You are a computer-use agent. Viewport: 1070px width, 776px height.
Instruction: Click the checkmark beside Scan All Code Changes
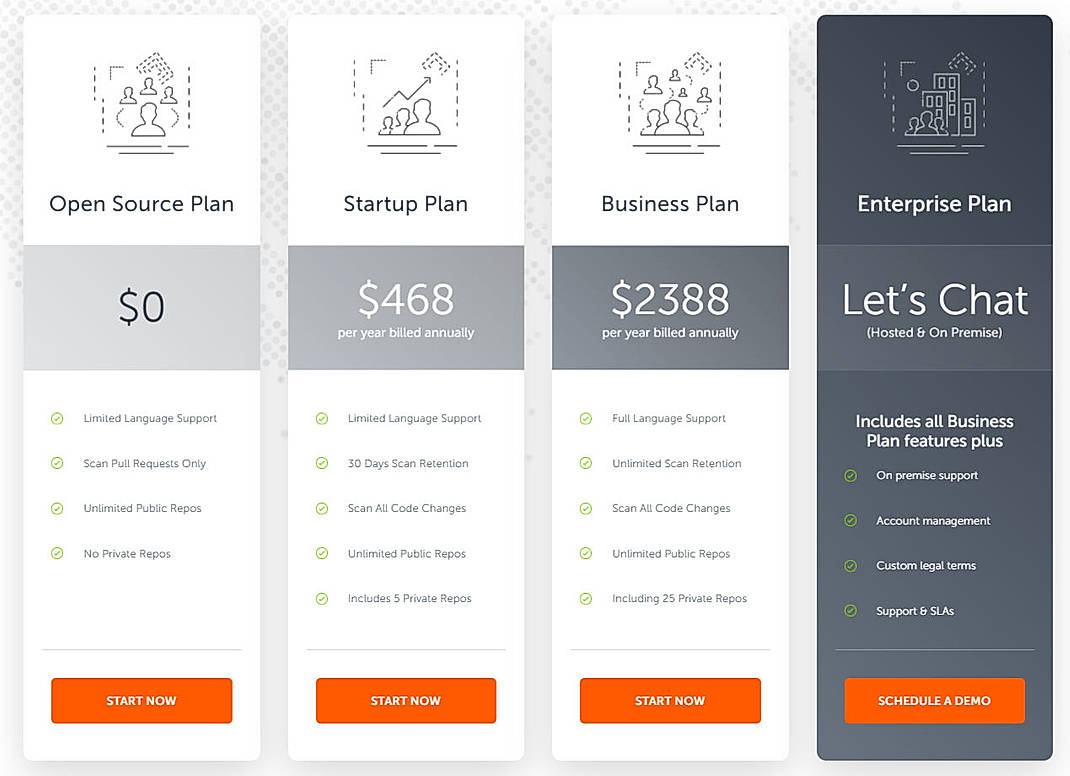coord(321,508)
